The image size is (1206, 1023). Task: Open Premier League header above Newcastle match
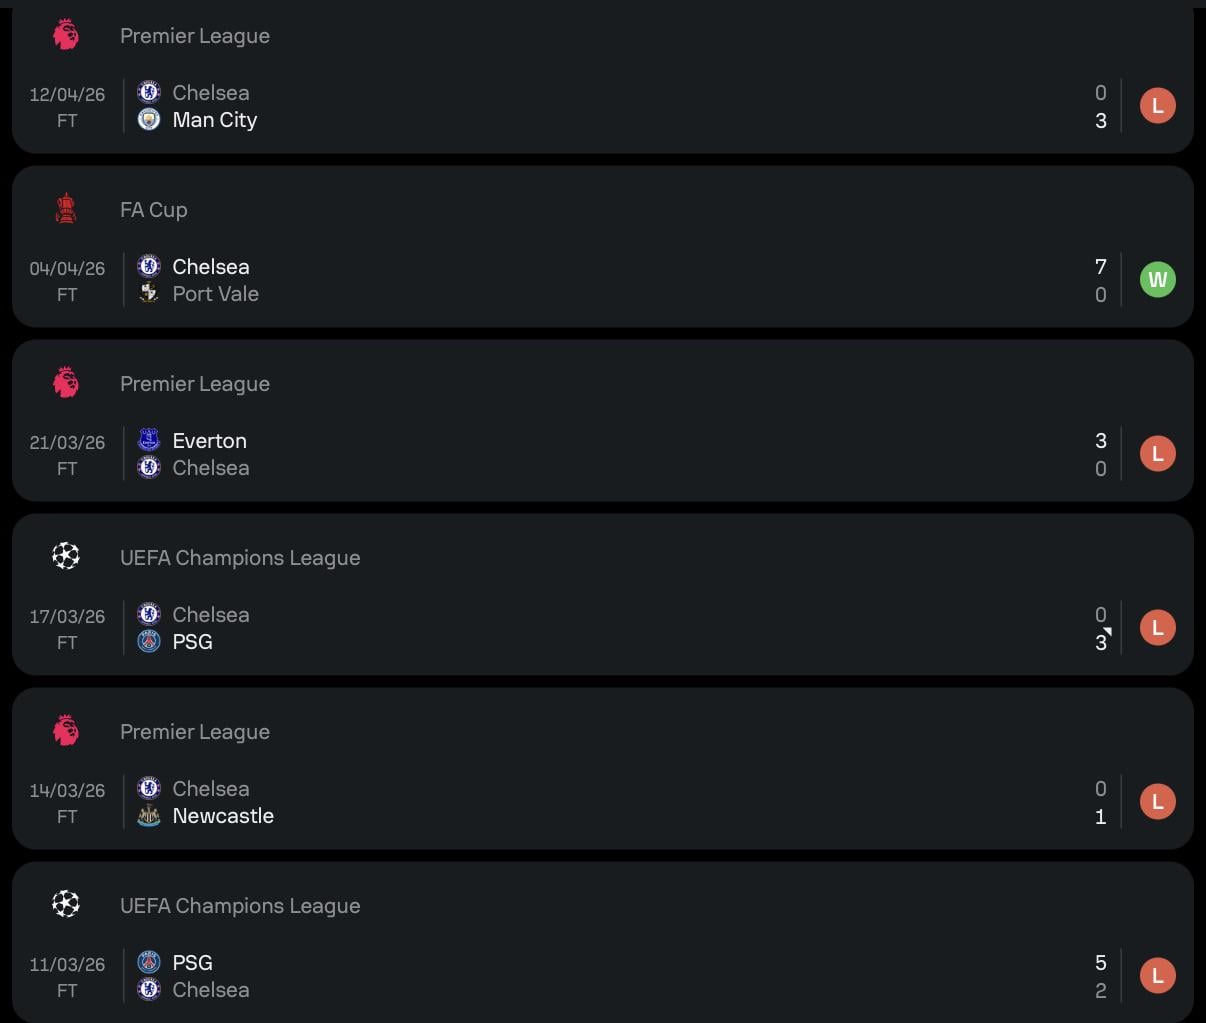(x=195, y=732)
